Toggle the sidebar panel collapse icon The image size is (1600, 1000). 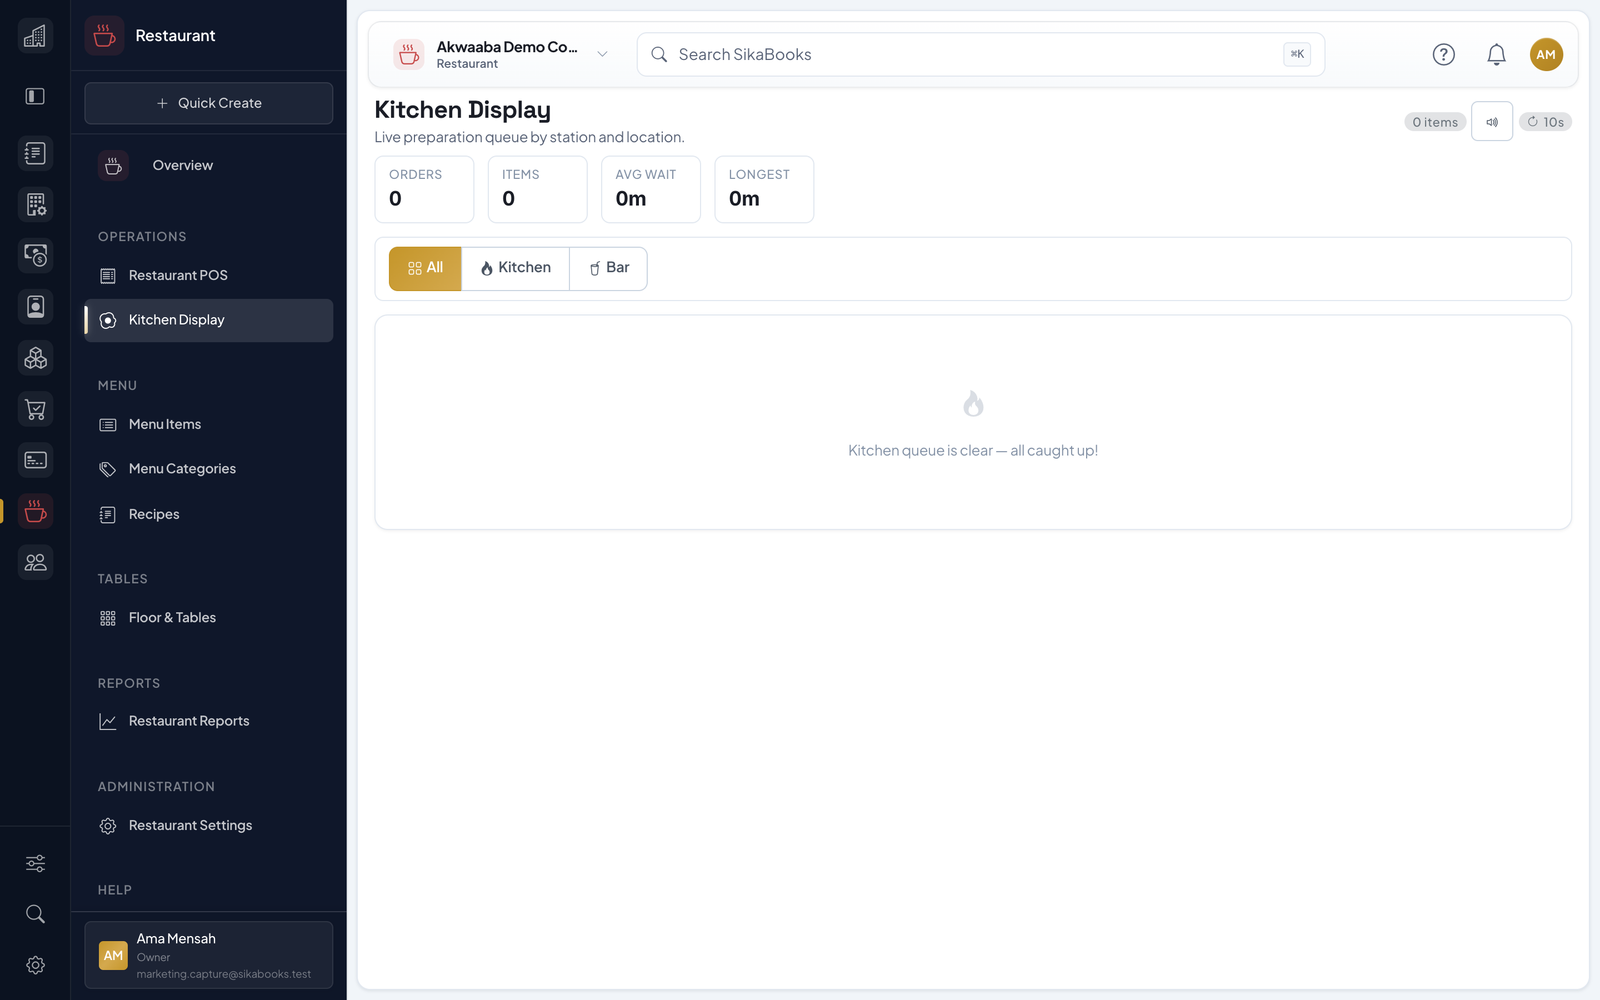pyautogui.click(x=35, y=96)
